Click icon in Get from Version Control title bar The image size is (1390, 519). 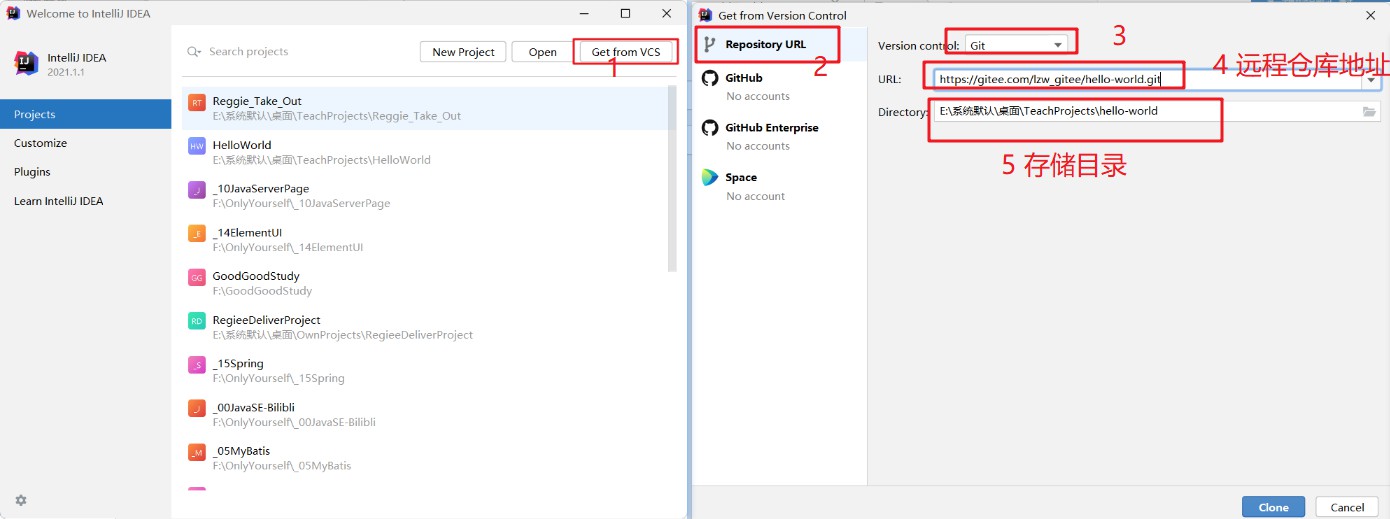[x=705, y=15]
